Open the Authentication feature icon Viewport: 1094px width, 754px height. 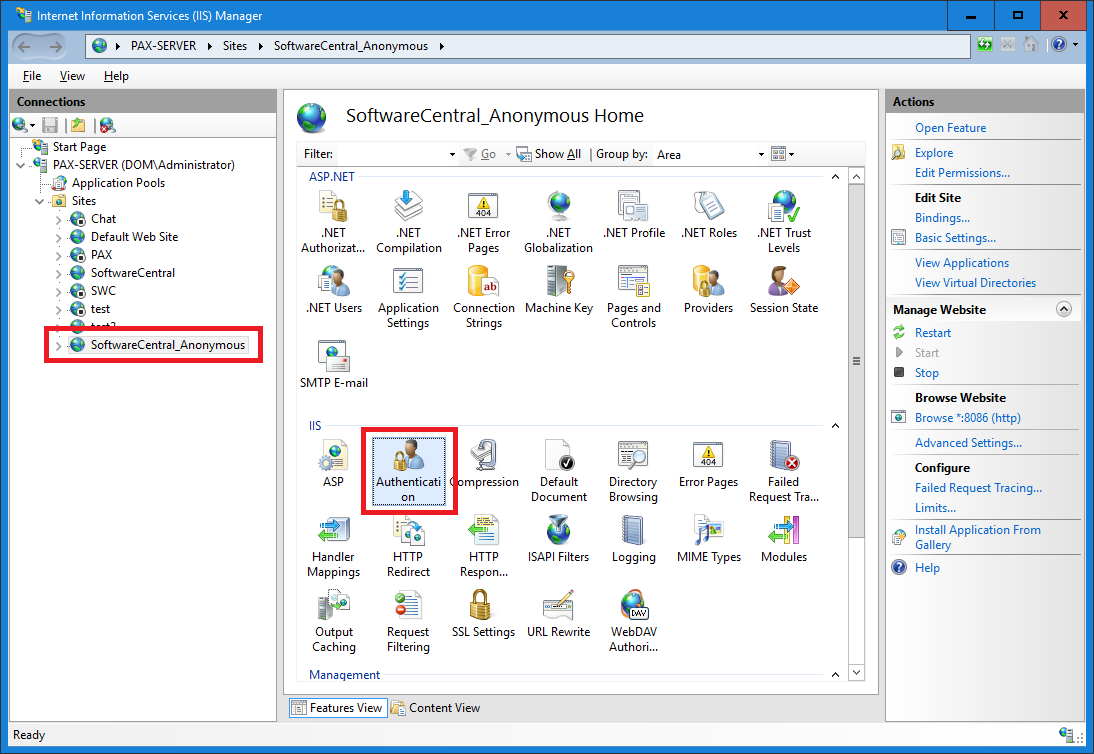tap(408, 460)
